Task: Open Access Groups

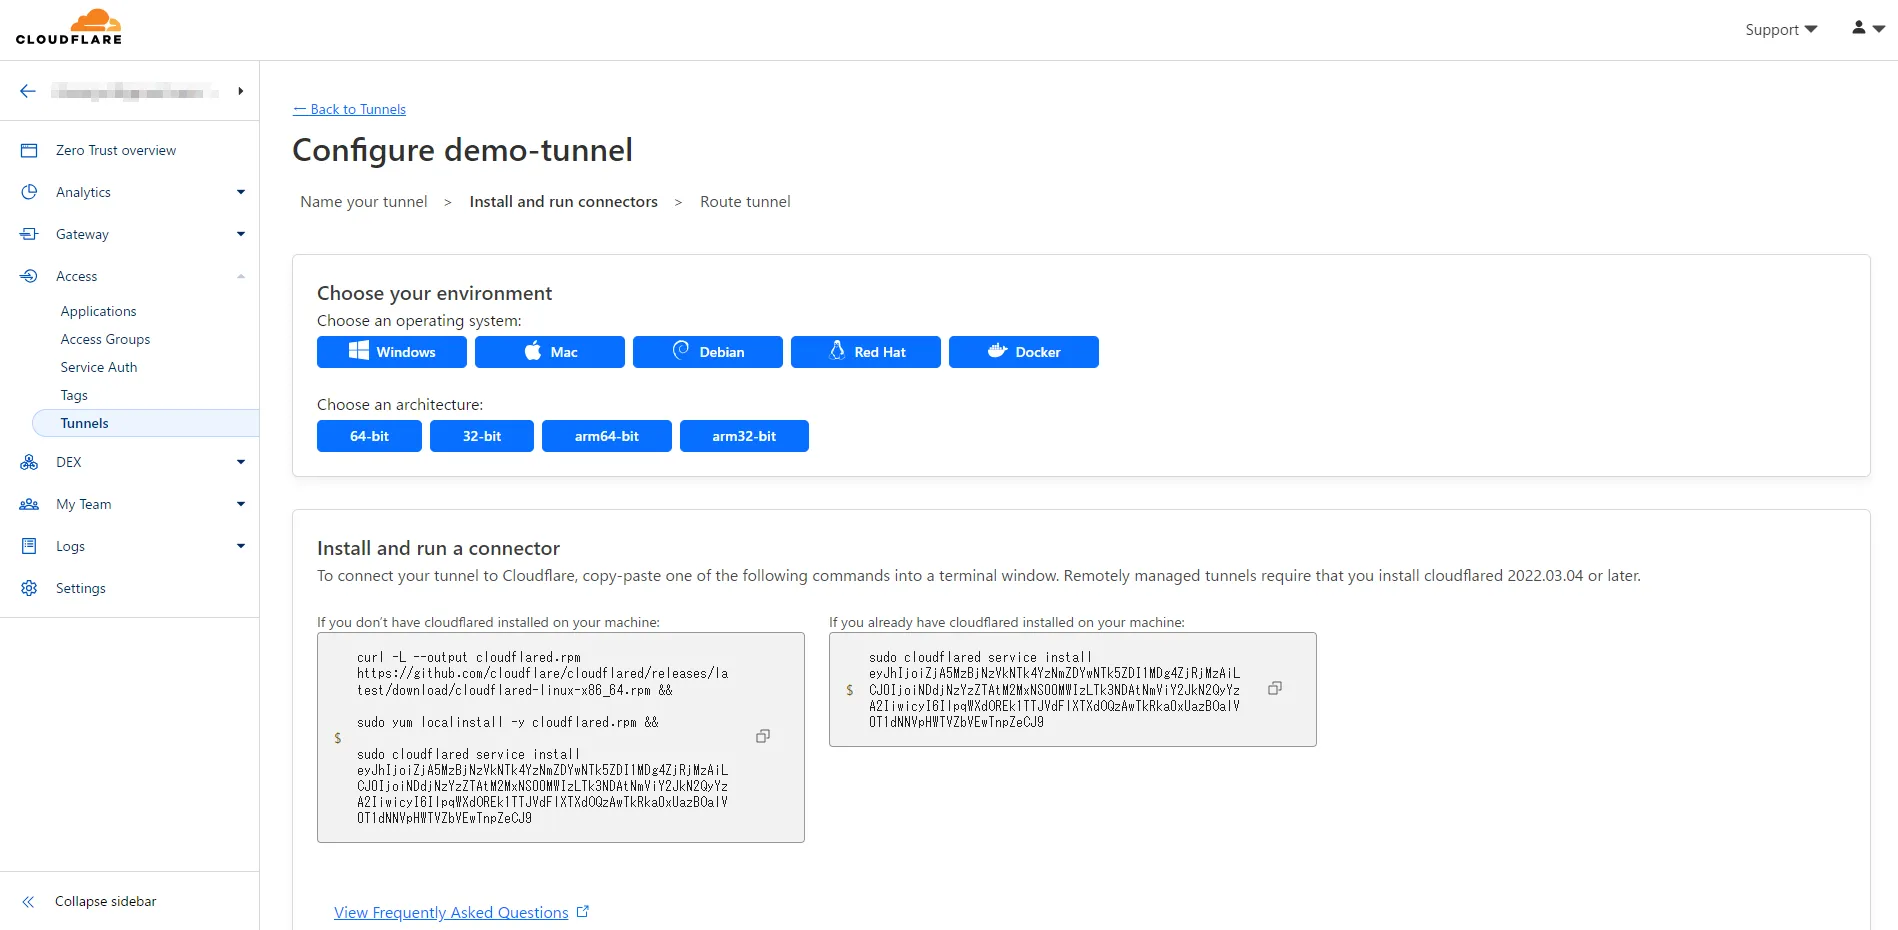Action: pos(105,339)
